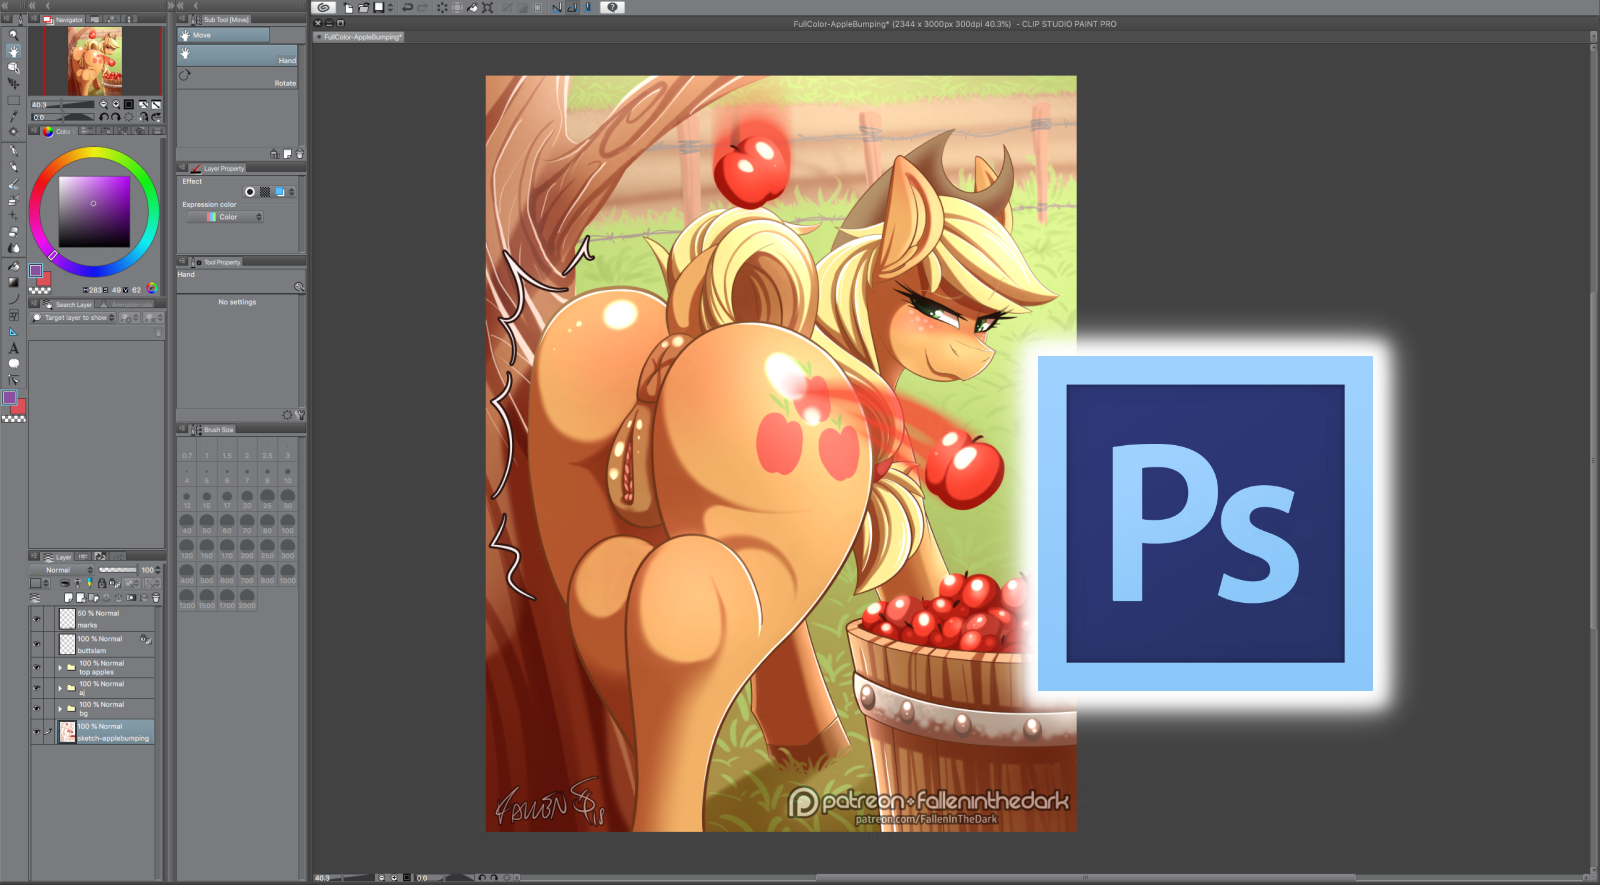Image resolution: width=1600 pixels, height=885 pixels.
Task: Click the Fill icon in command bar
Action: pos(473,7)
